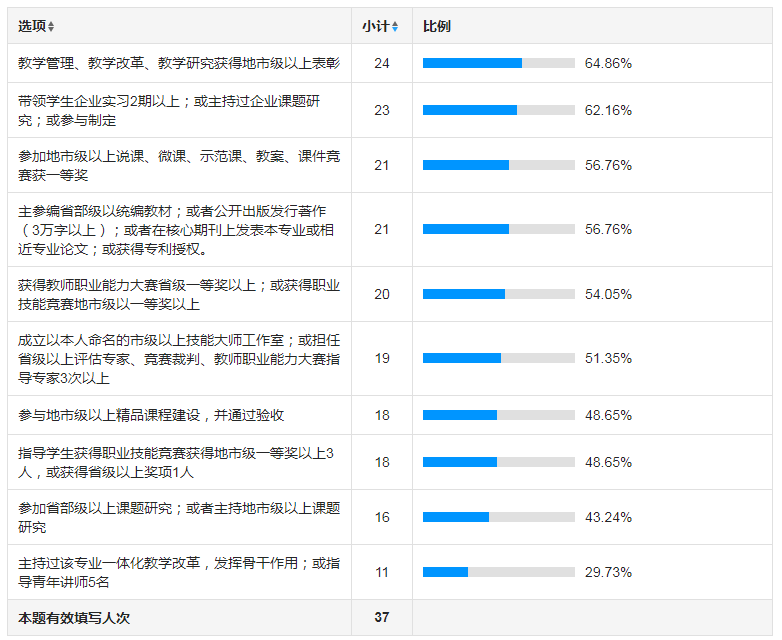Click the sort icon next to 选项
This screenshot has width=782, height=640.
pos(51,27)
